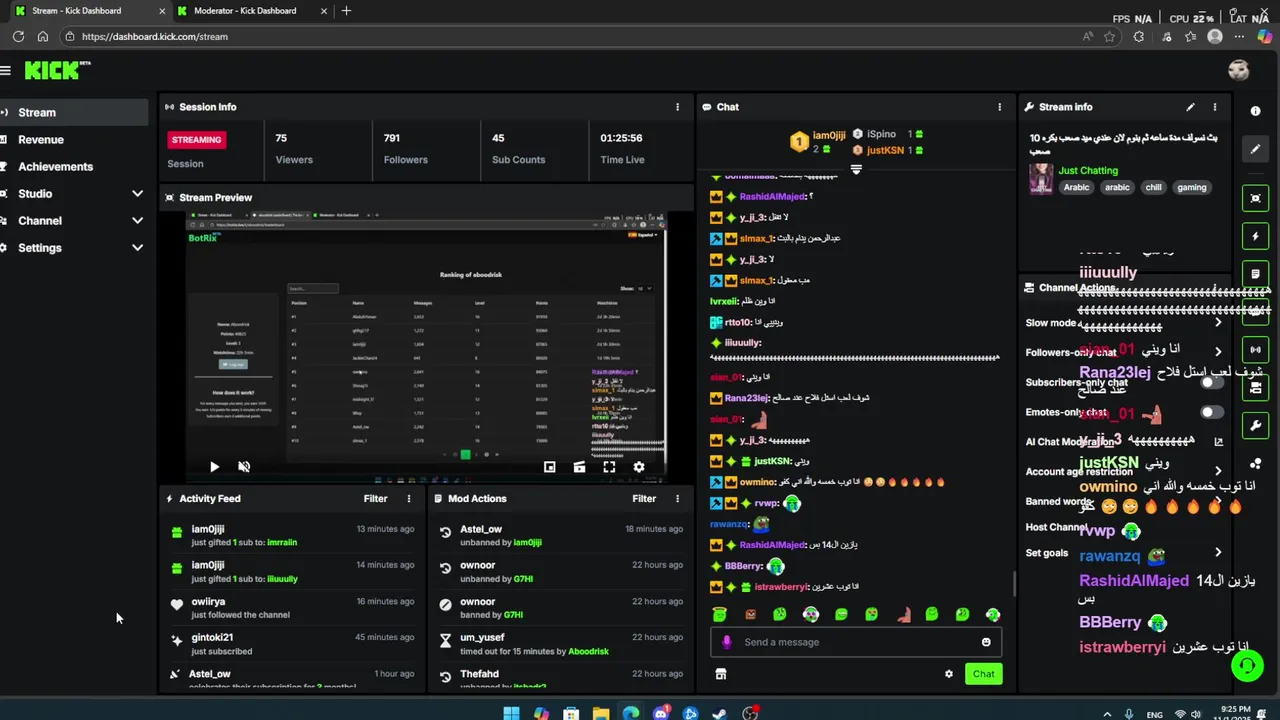Image resolution: width=1280 pixels, height=720 pixels.
Task: Toggle Emotes-only chat switch
Action: pyautogui.click(x=1212, y=412)
